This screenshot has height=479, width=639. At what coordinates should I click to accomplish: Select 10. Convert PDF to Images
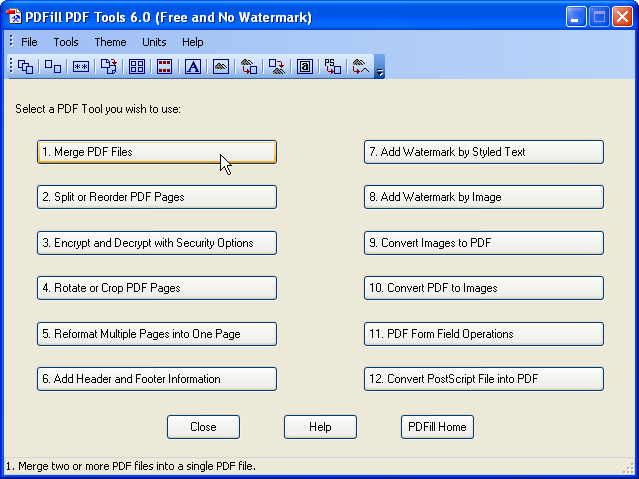(484, 288)
